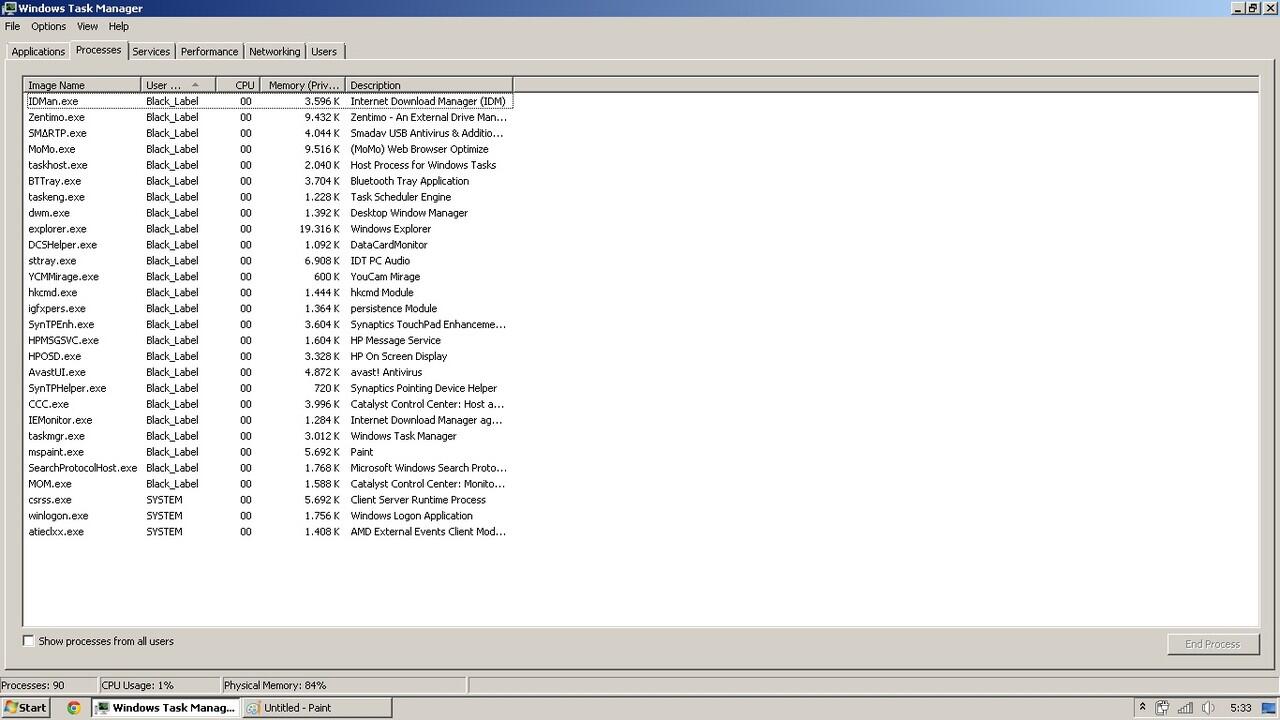Viewport: 1280px width, 720px height.
Task: Click the Windows Explorer description cell
Action: coord(390,229)
